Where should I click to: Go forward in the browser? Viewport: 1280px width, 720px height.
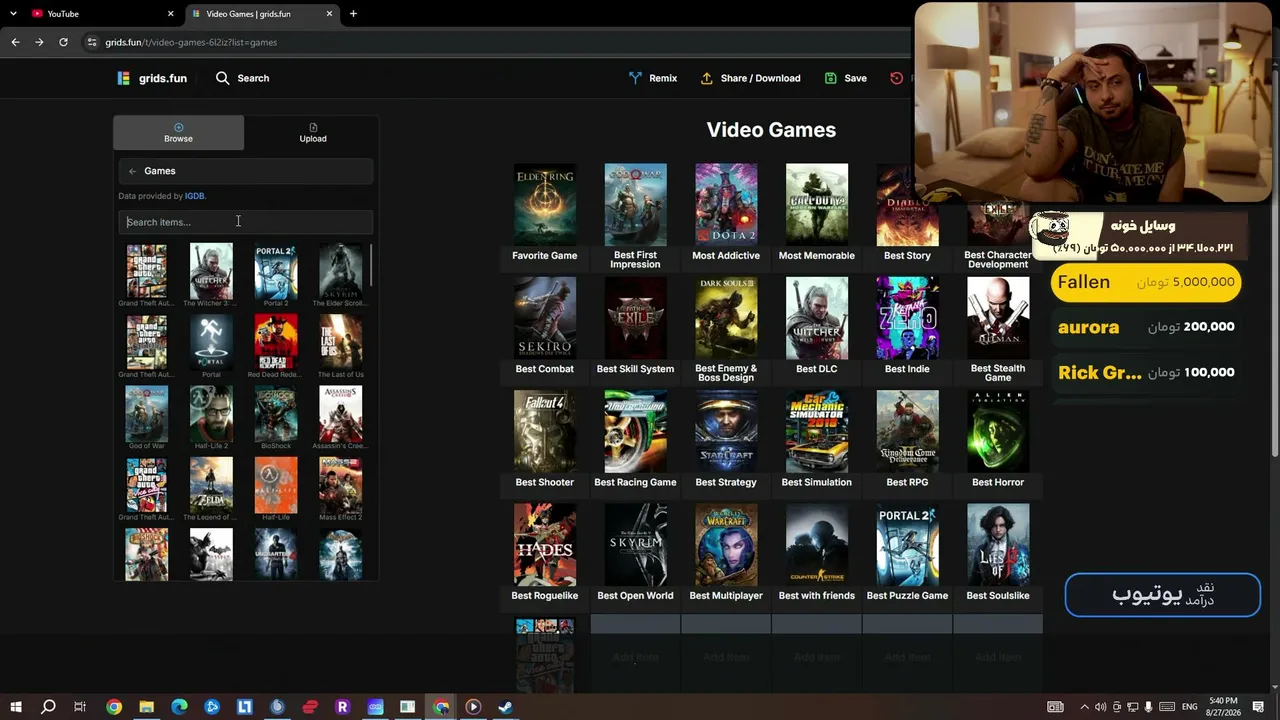pos(39,42)
